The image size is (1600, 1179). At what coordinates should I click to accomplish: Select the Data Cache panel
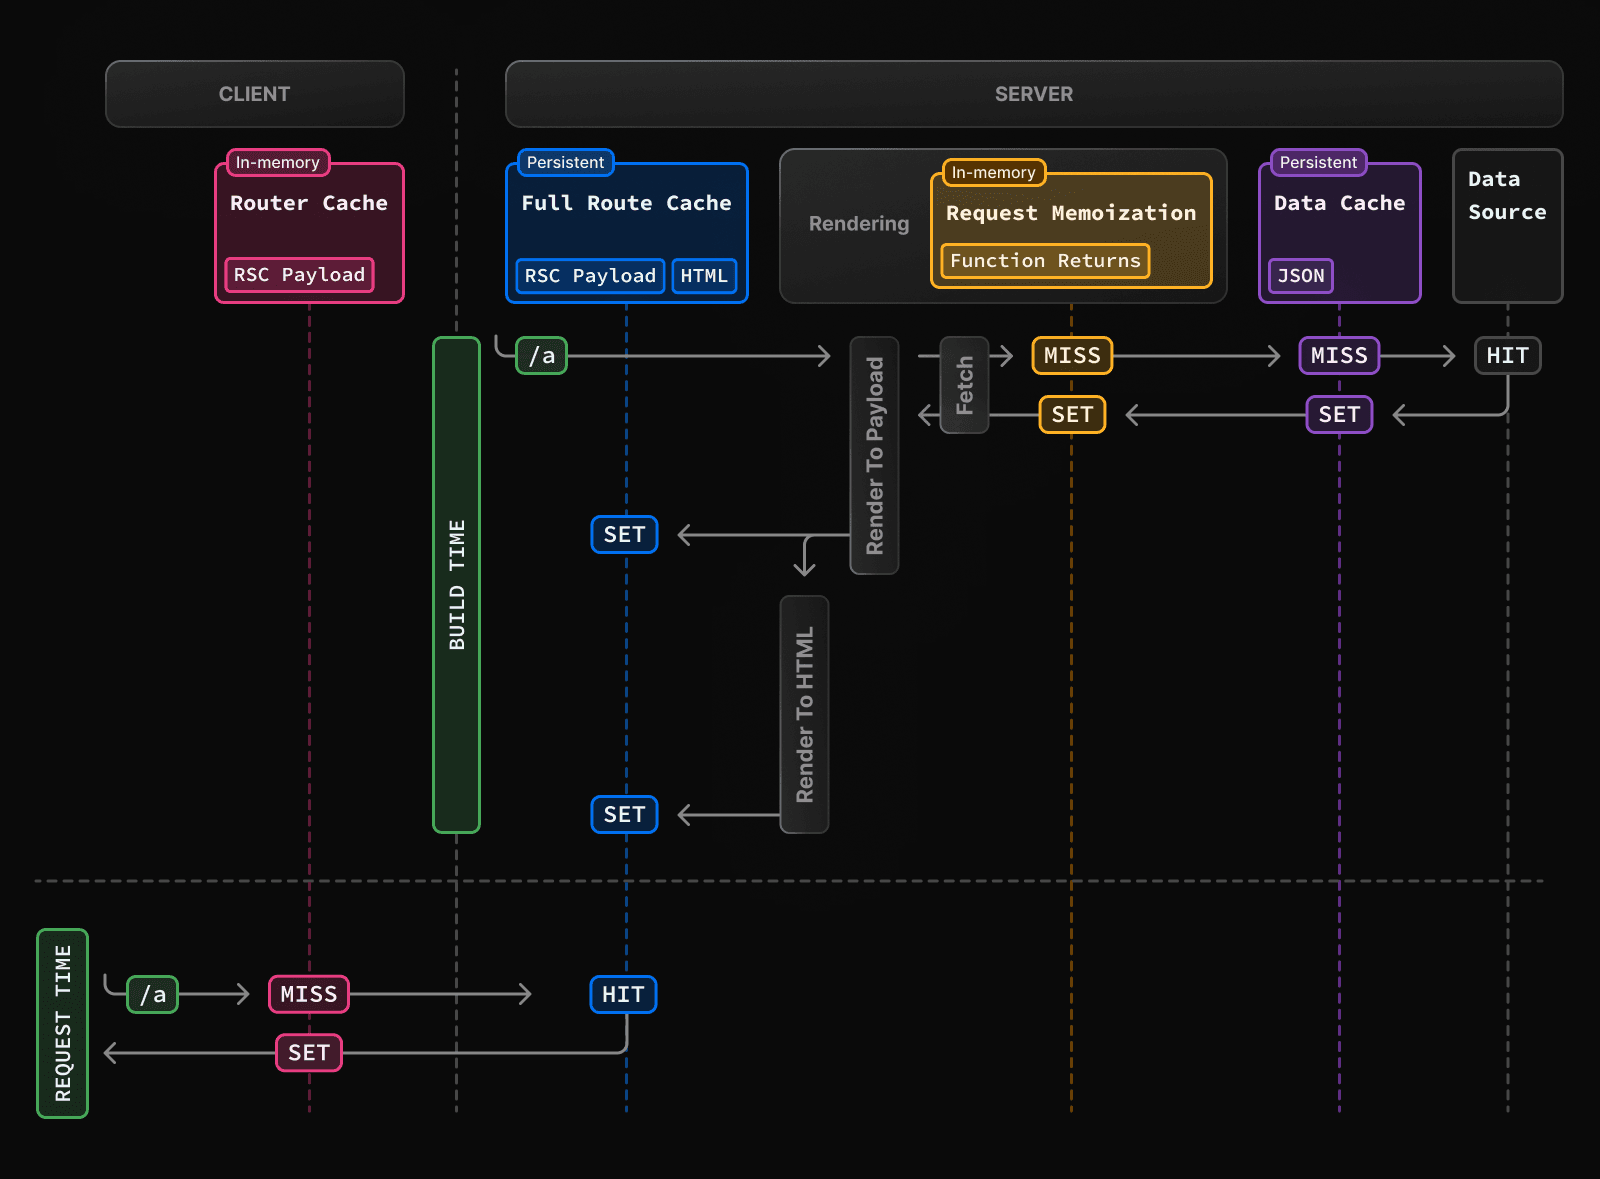[1338, 230]
